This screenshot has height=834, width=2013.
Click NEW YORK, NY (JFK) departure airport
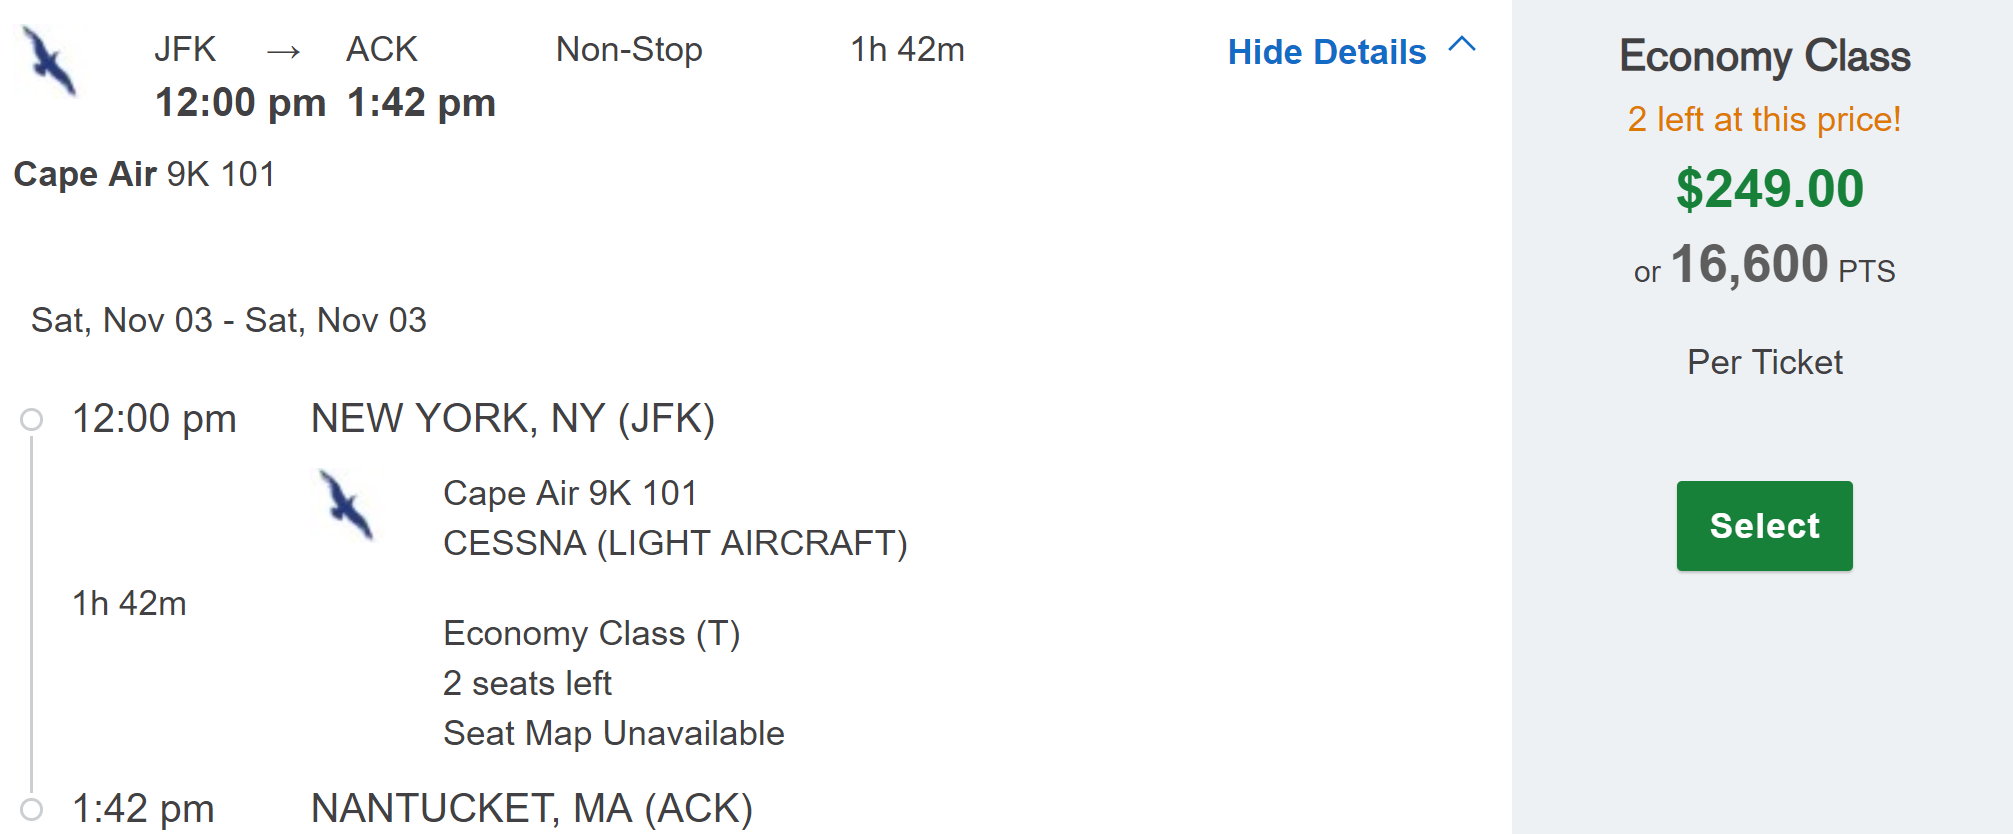coord(513,418)
